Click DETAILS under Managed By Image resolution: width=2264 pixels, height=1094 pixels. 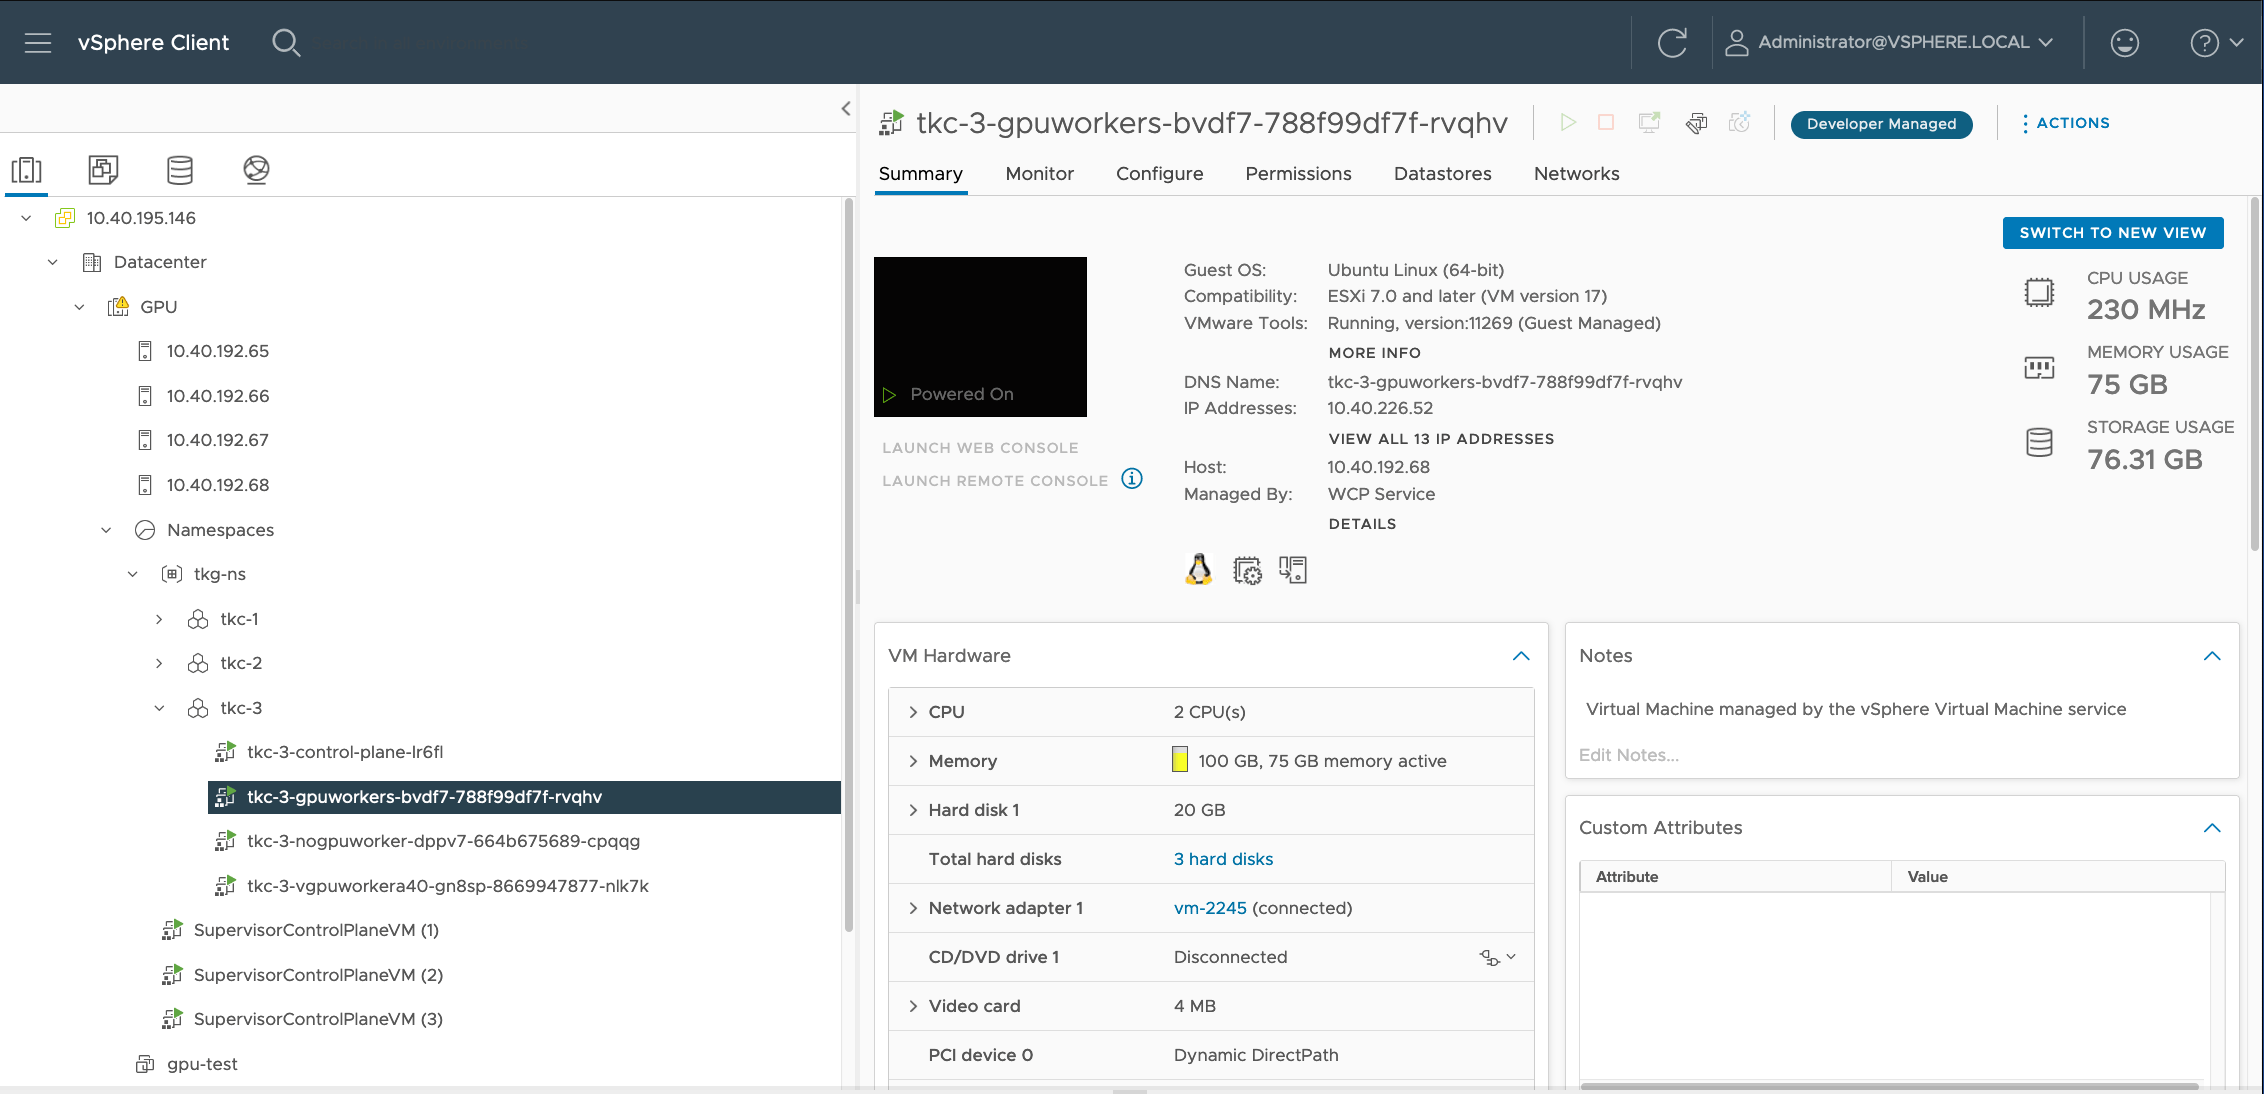coord(1362,524)
